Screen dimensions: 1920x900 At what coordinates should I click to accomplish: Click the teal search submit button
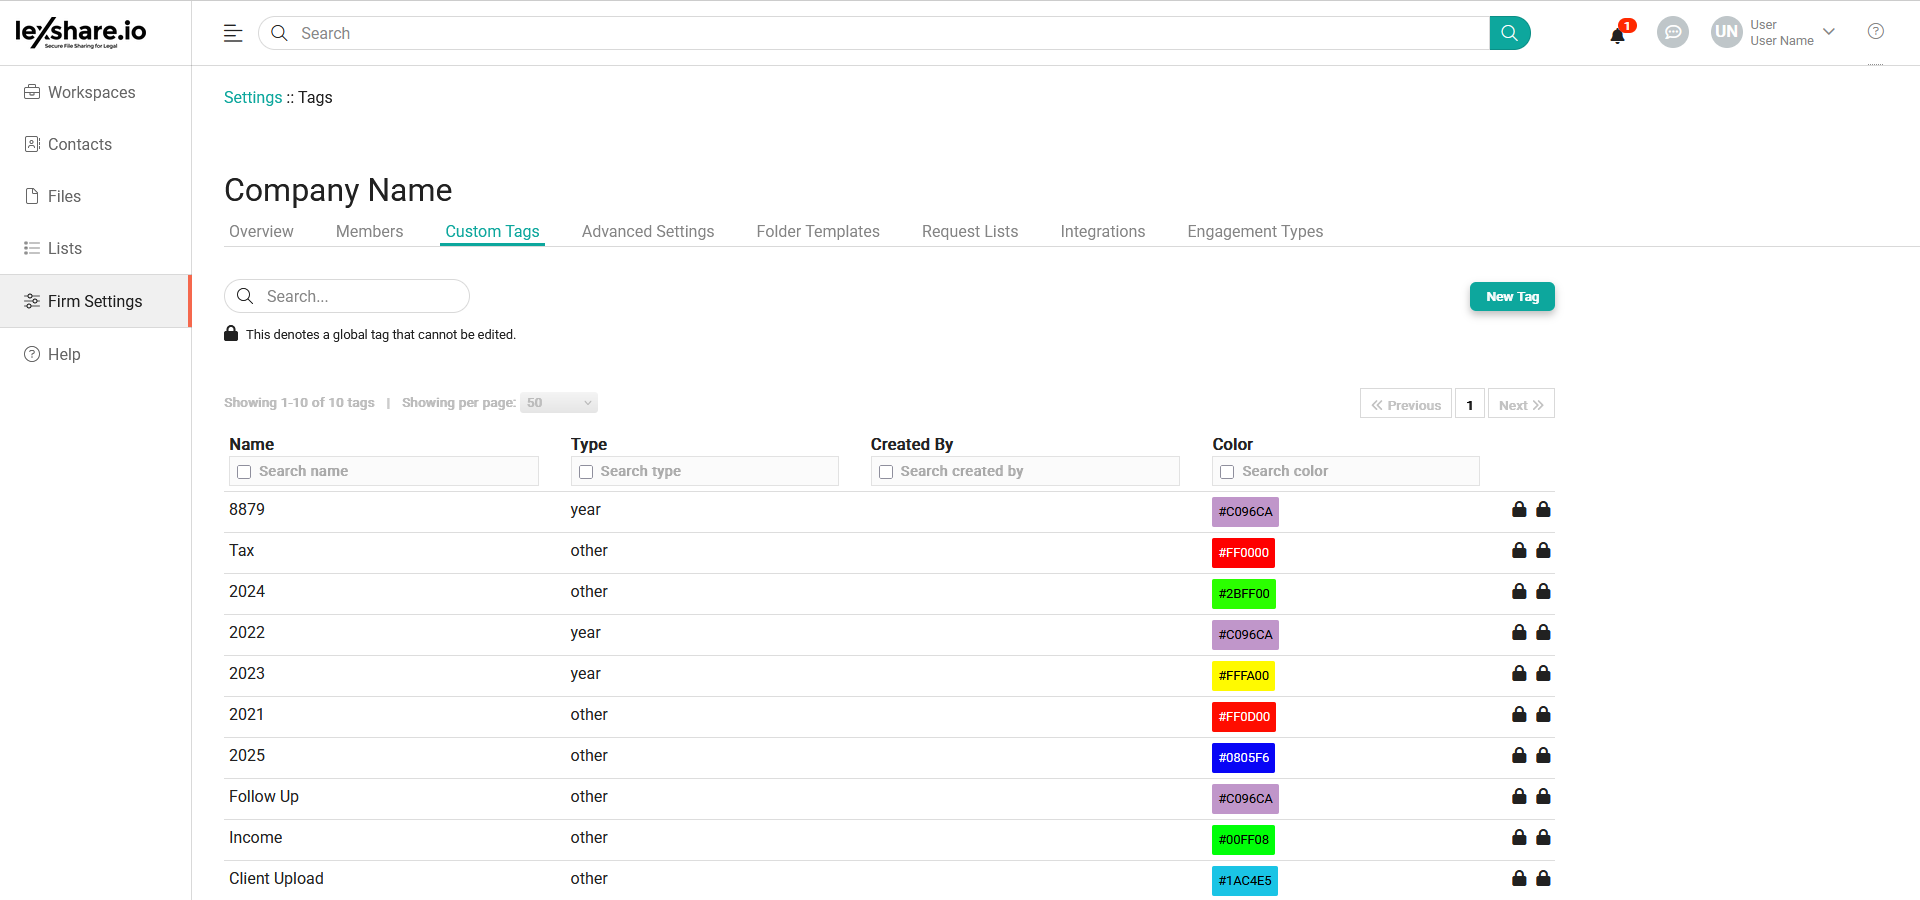(1509, 33)
